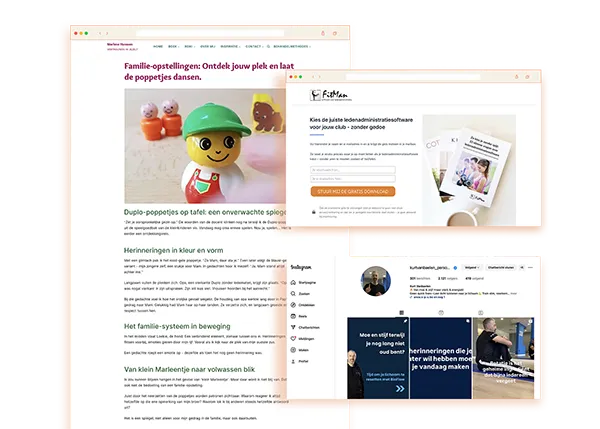Click the padlock icon below FitMan form

314,212
